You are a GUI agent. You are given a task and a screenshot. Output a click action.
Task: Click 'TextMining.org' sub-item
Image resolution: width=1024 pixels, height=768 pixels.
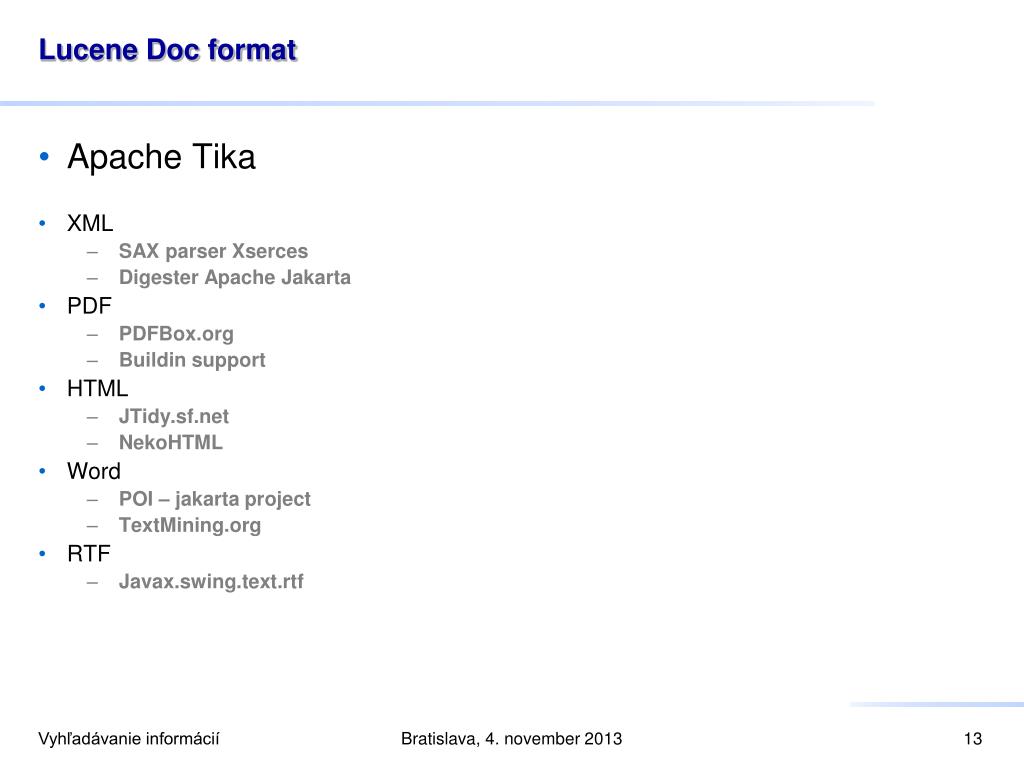(x=190, y=525)
